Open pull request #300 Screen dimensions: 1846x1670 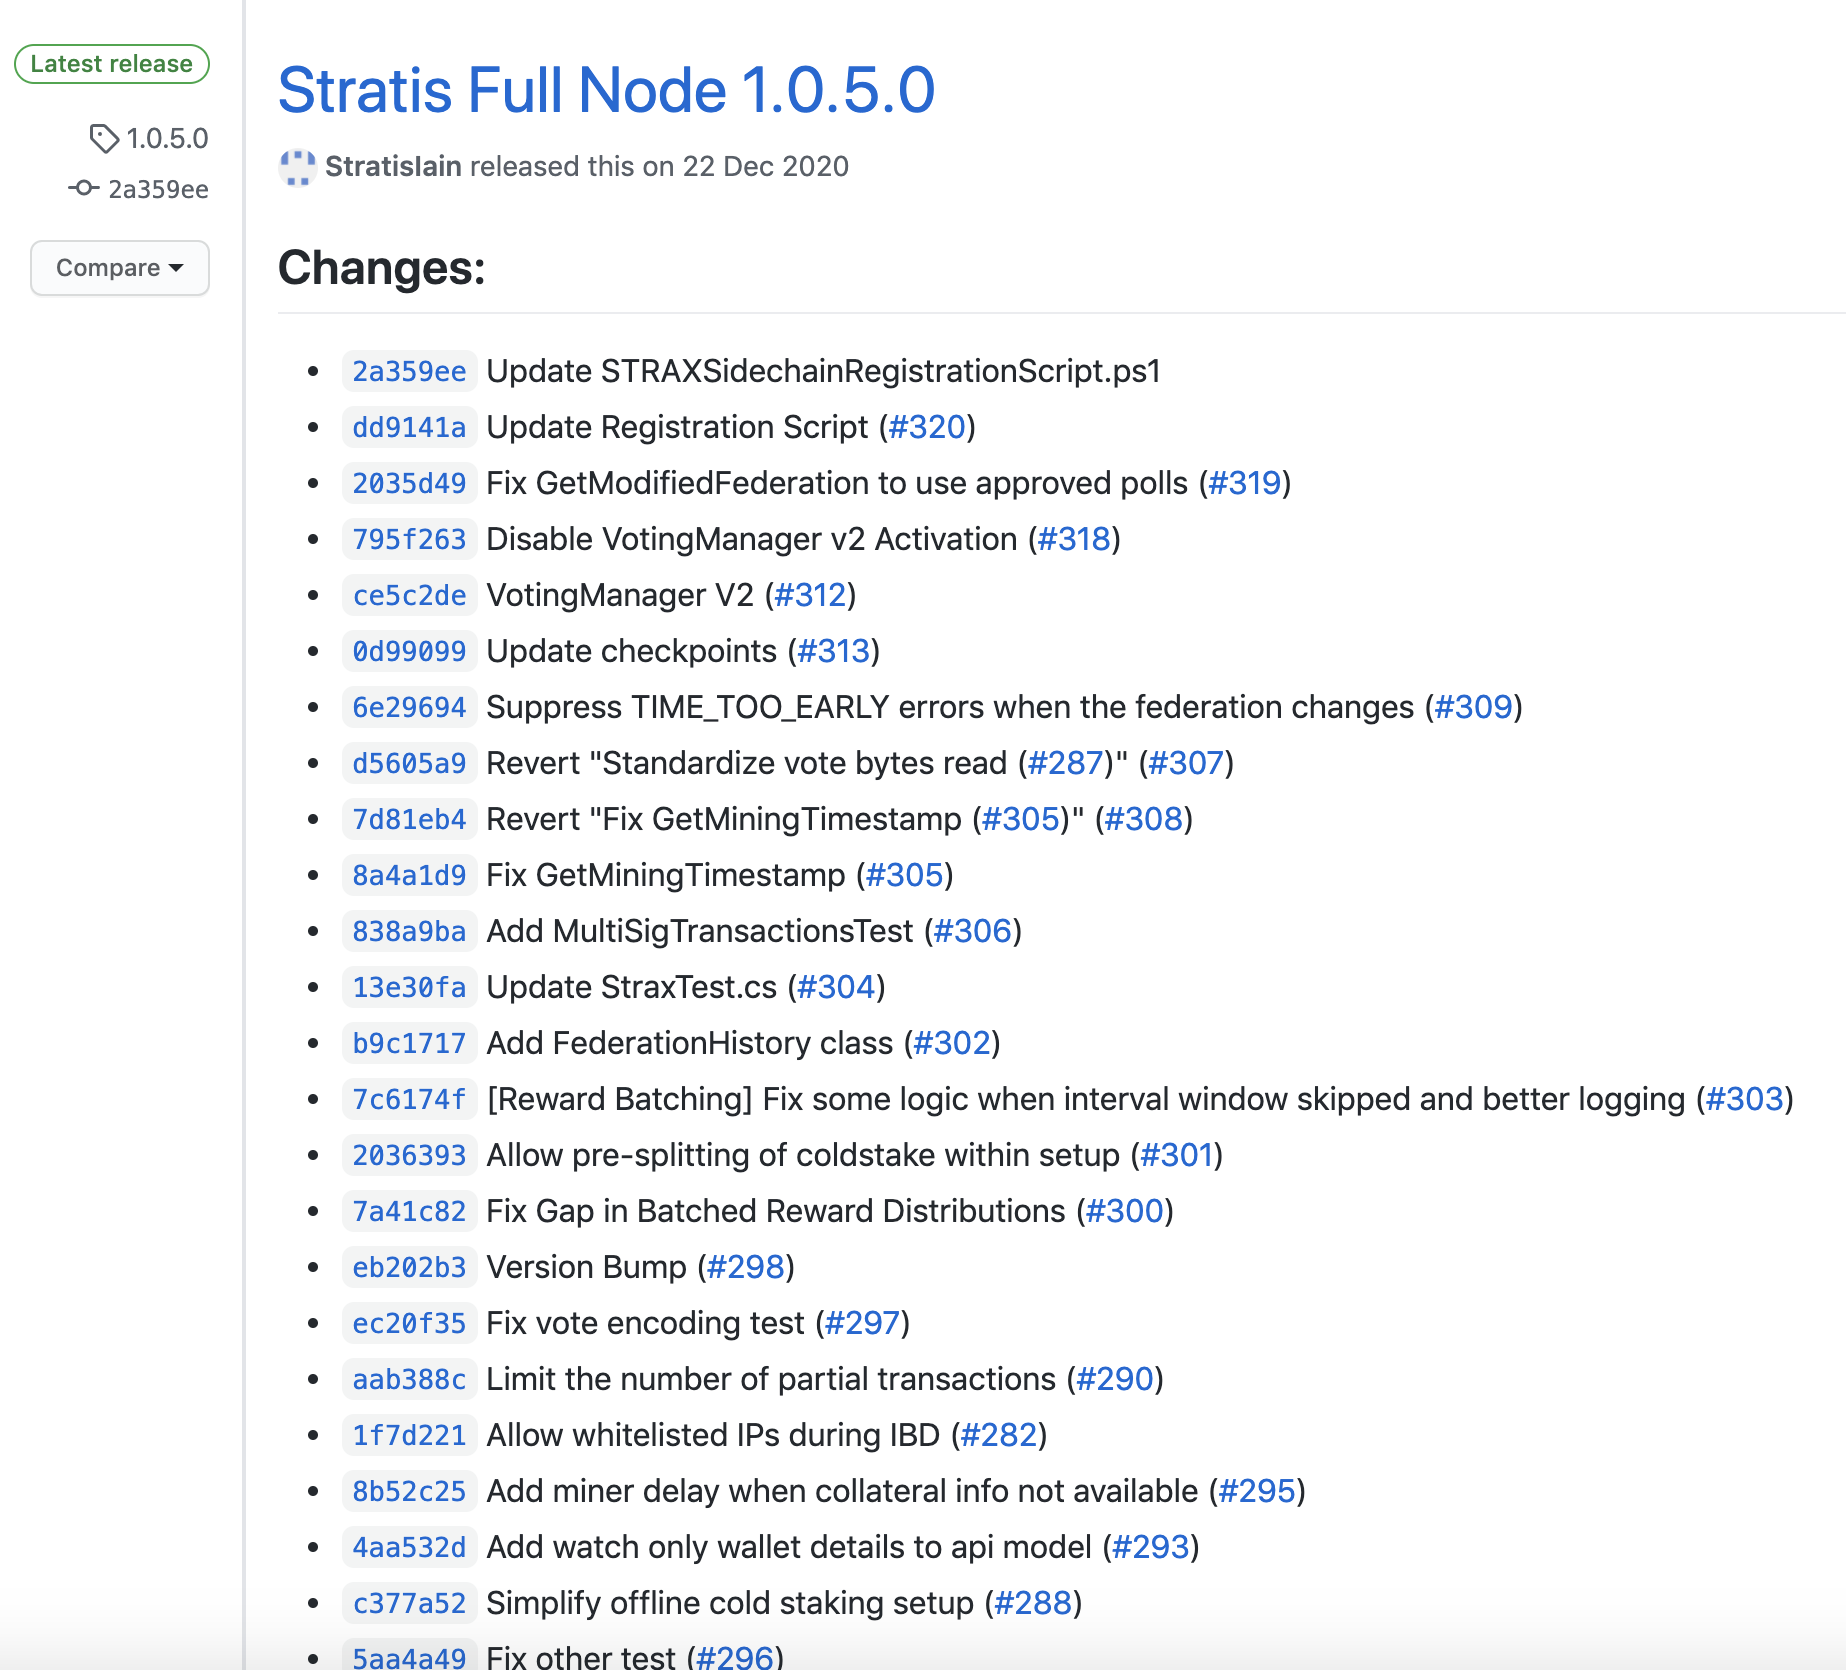1125,1211
